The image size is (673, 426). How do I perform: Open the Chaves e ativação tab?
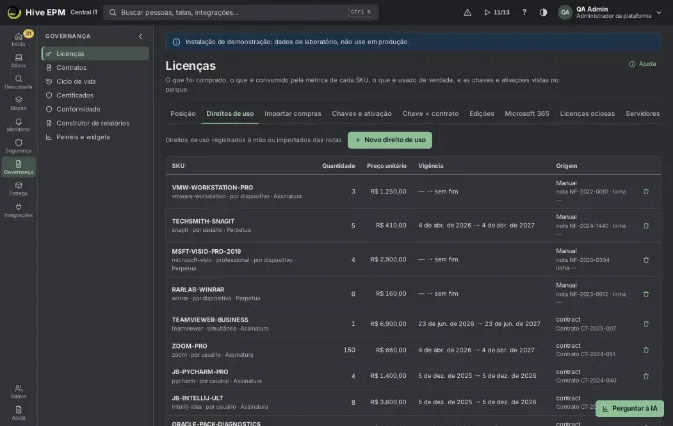coord(361,114)
